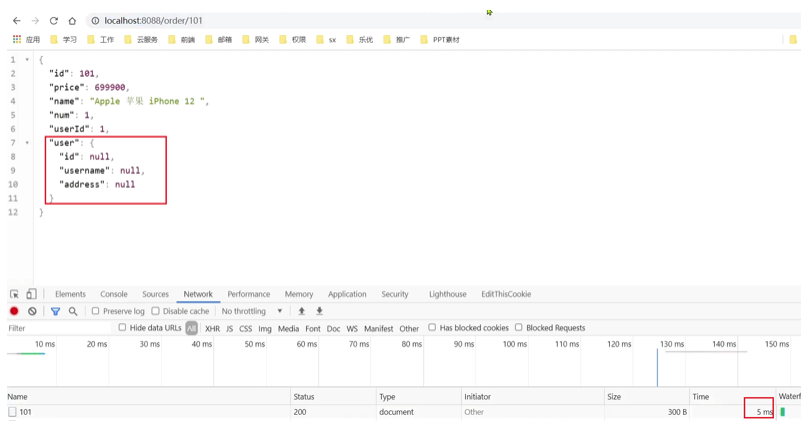Open the 邮箱 bookmark folder
The width and height of the screenshot is (811, 434).
[218, 39]
